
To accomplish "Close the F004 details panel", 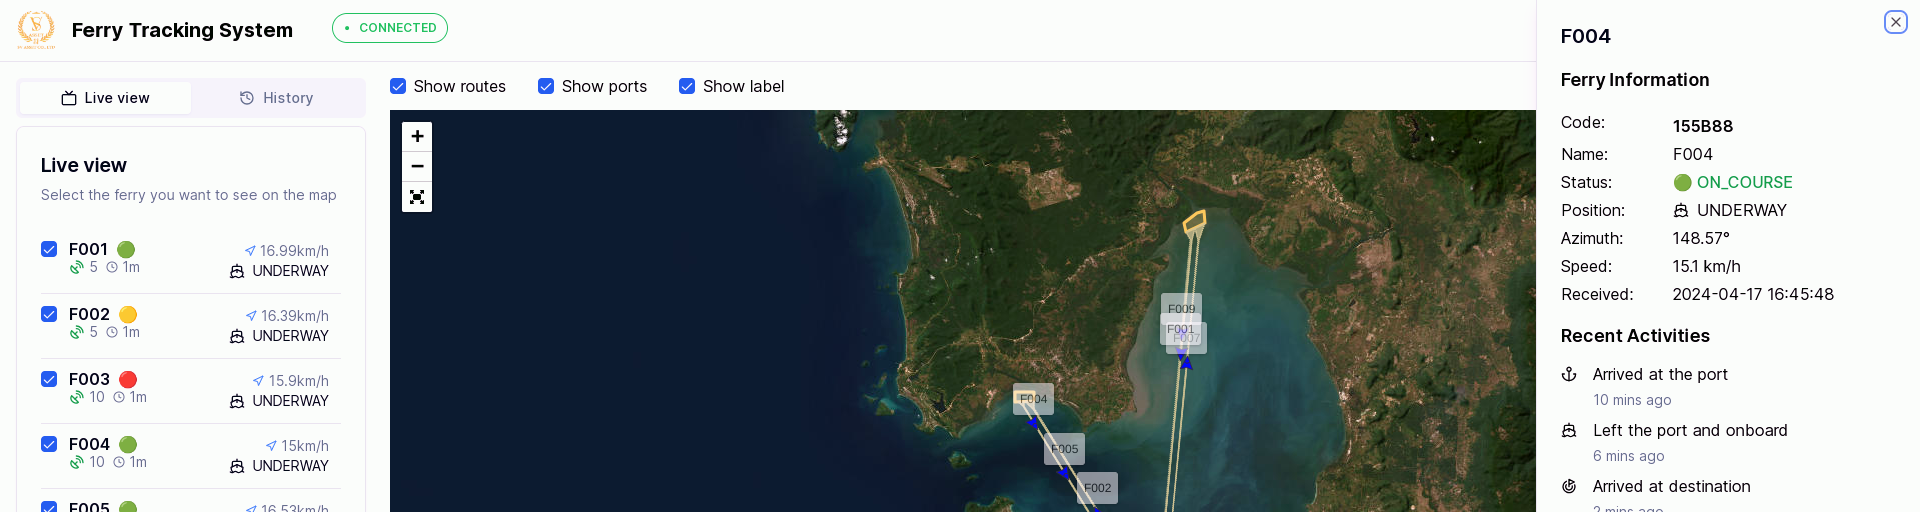I will click(x=1895, y=22).
